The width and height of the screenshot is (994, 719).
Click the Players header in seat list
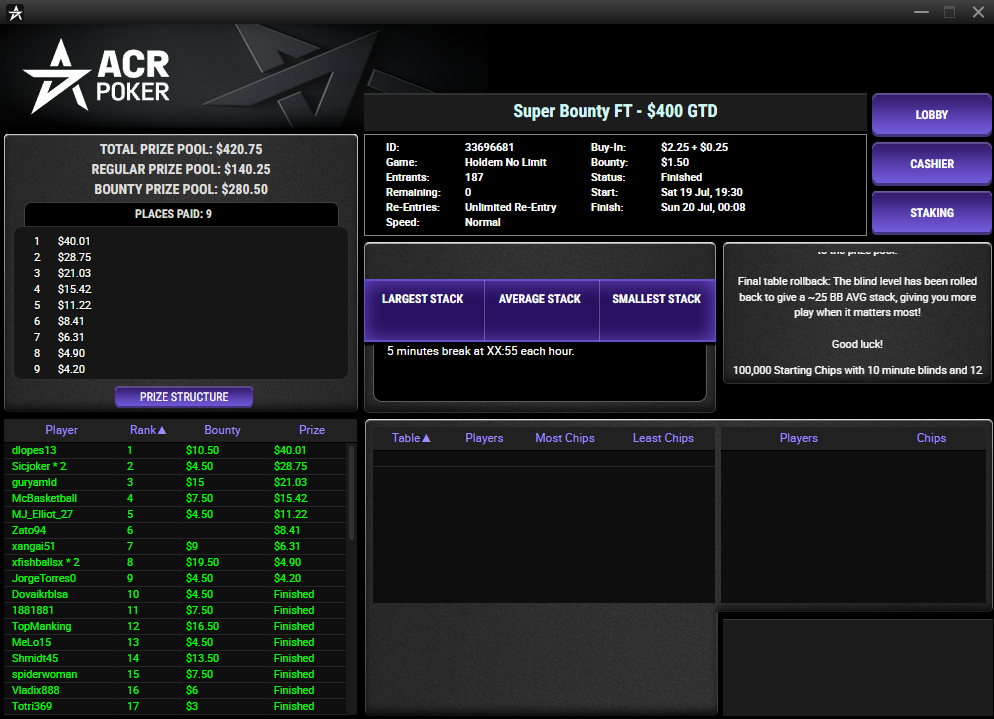point(798,438)
